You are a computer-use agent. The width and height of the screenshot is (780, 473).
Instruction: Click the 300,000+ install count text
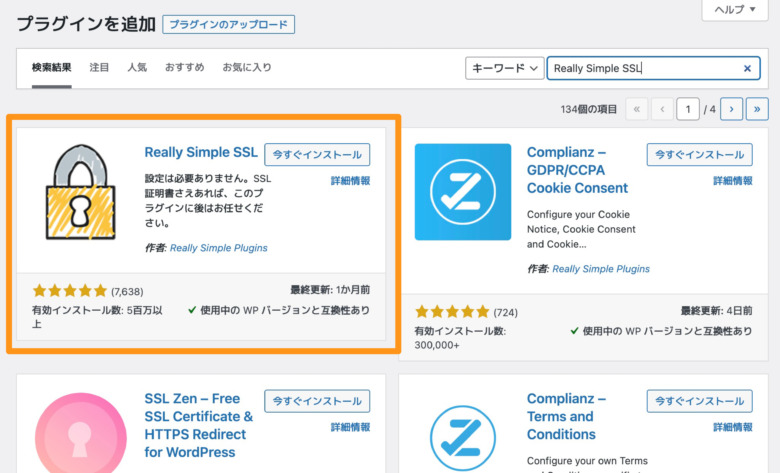437,345
